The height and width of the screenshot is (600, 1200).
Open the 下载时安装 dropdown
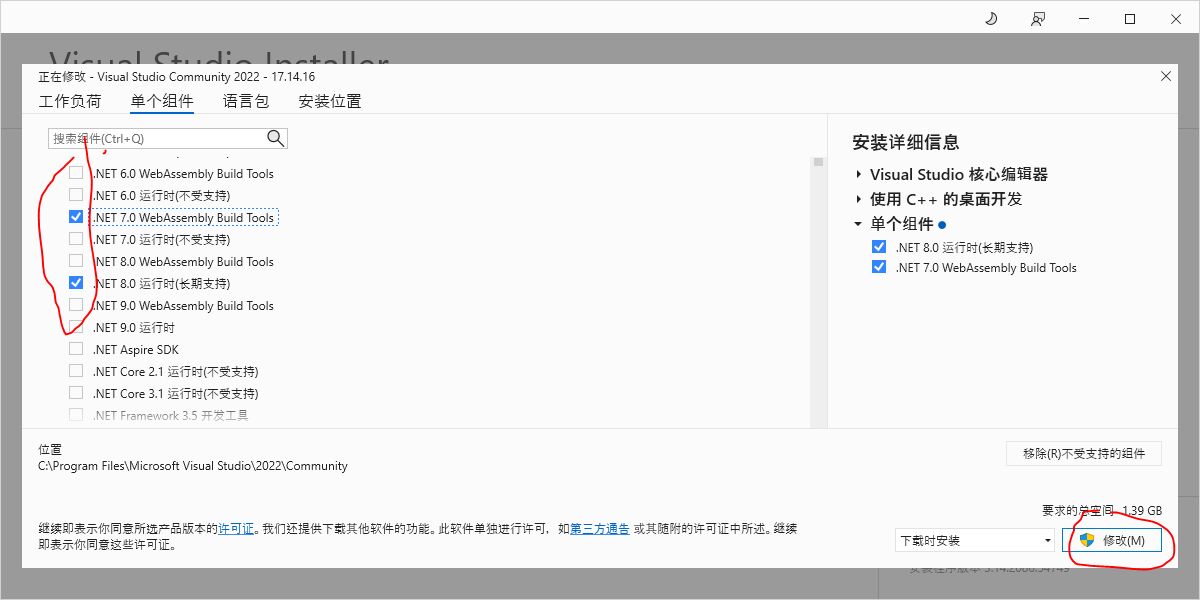point(975,541)
